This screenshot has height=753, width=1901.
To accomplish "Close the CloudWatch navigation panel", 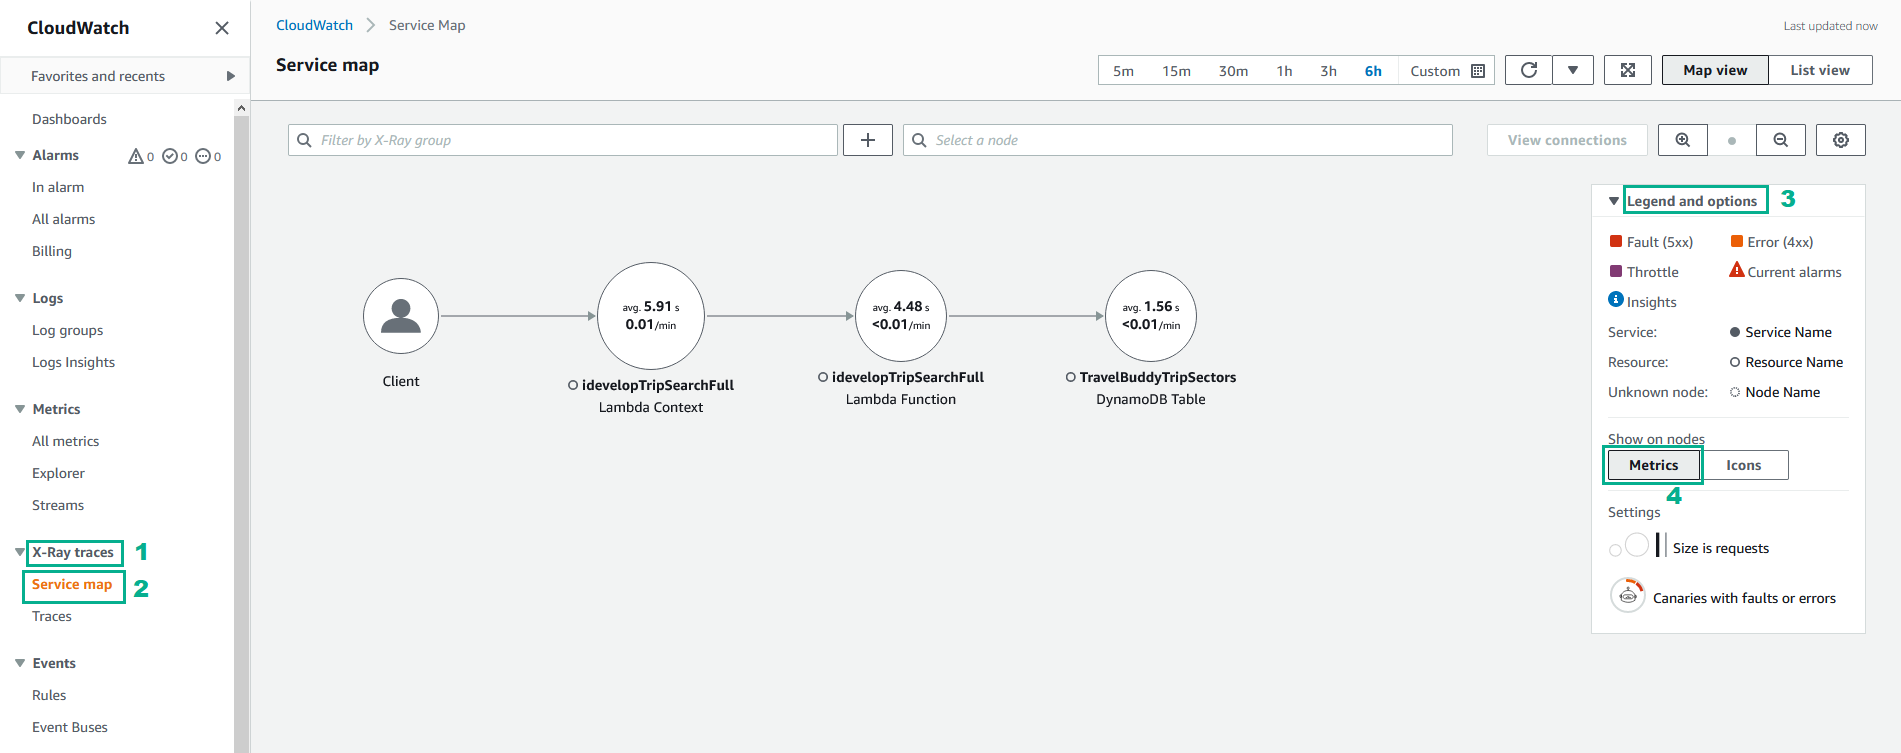I will click(222, 28).
